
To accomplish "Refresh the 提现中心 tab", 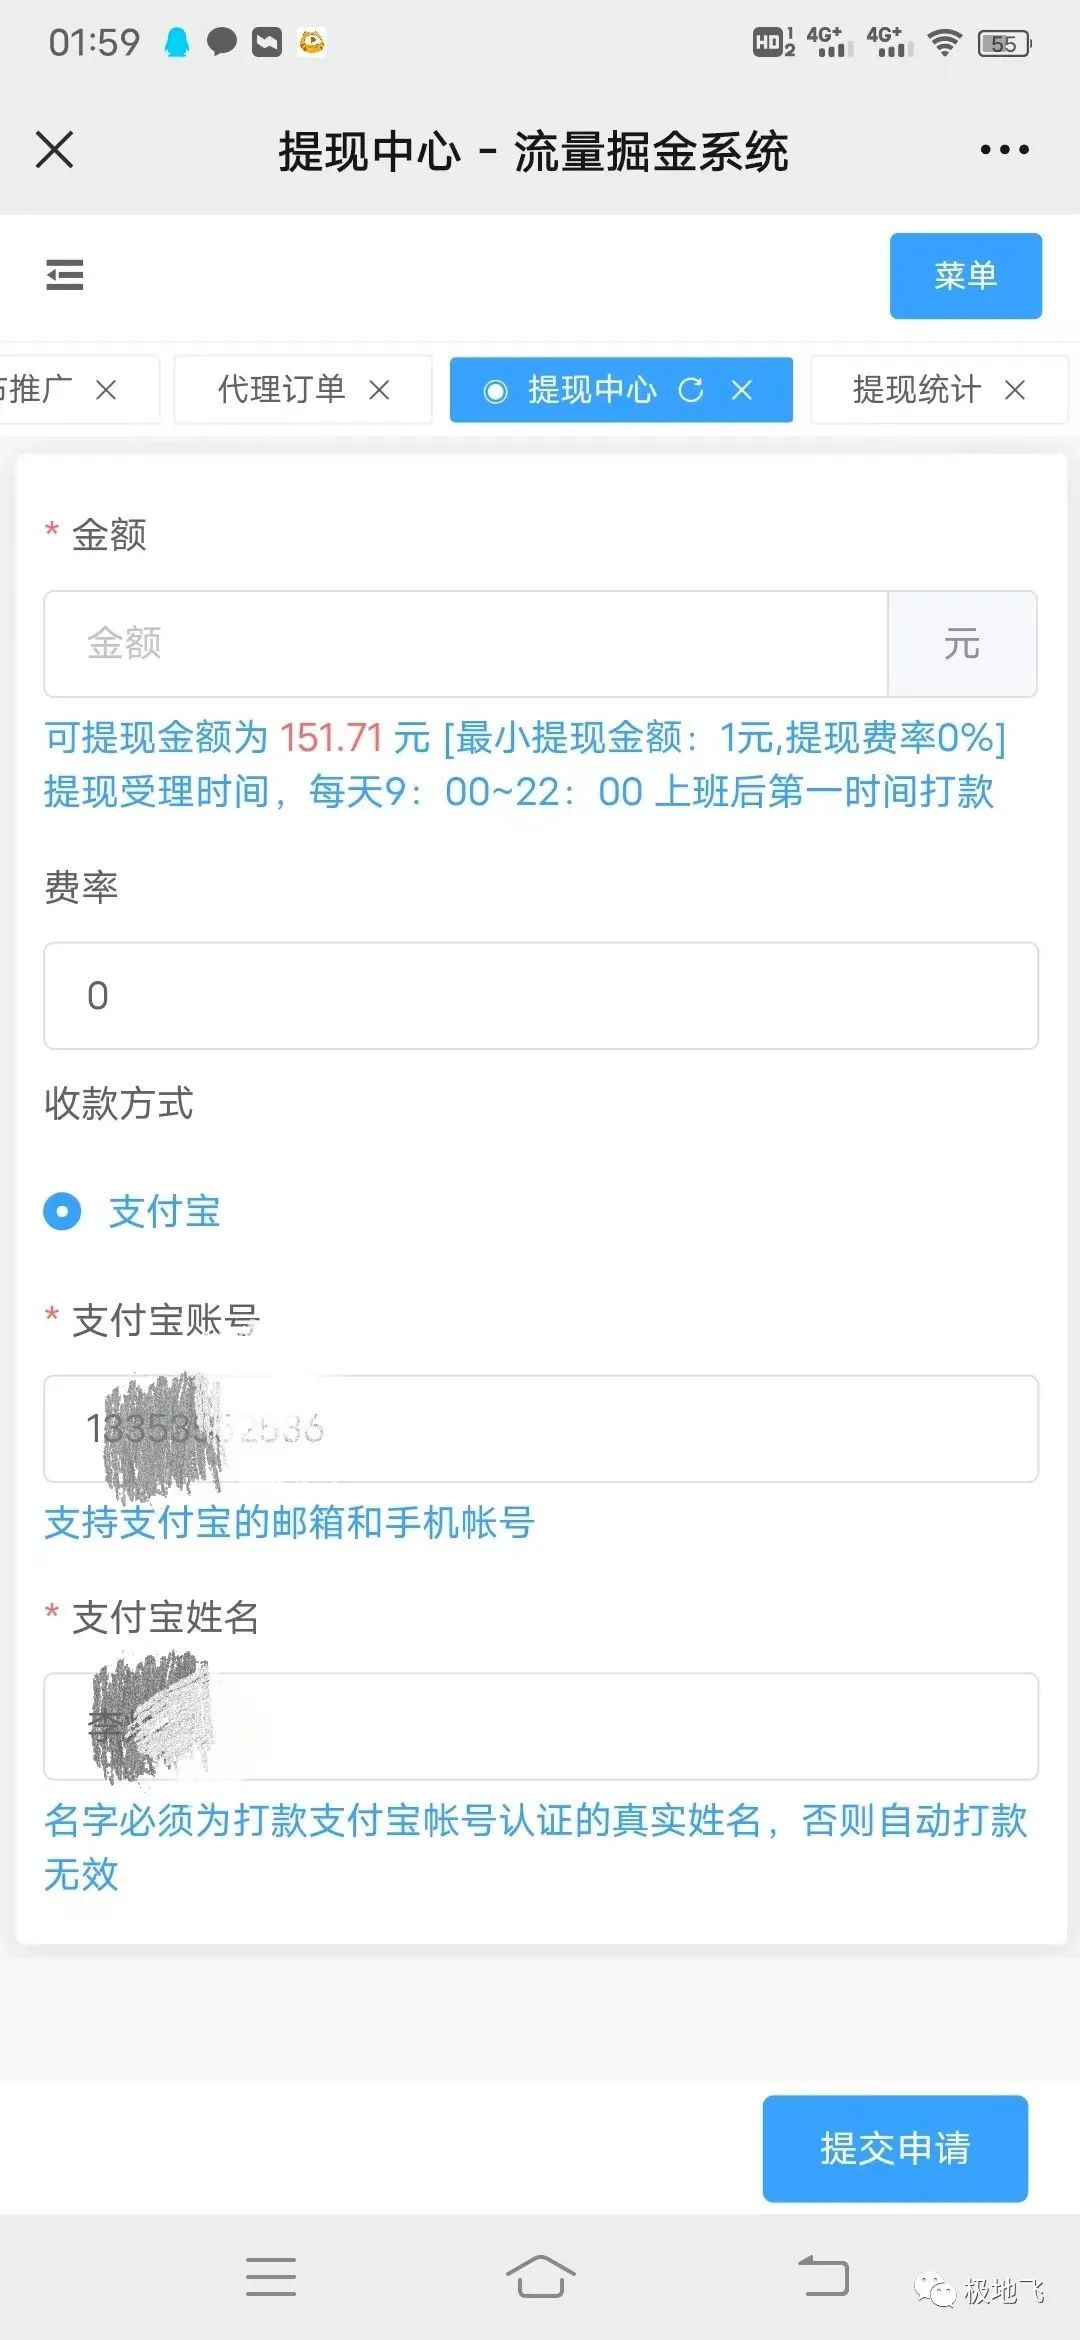I will 690,390.
